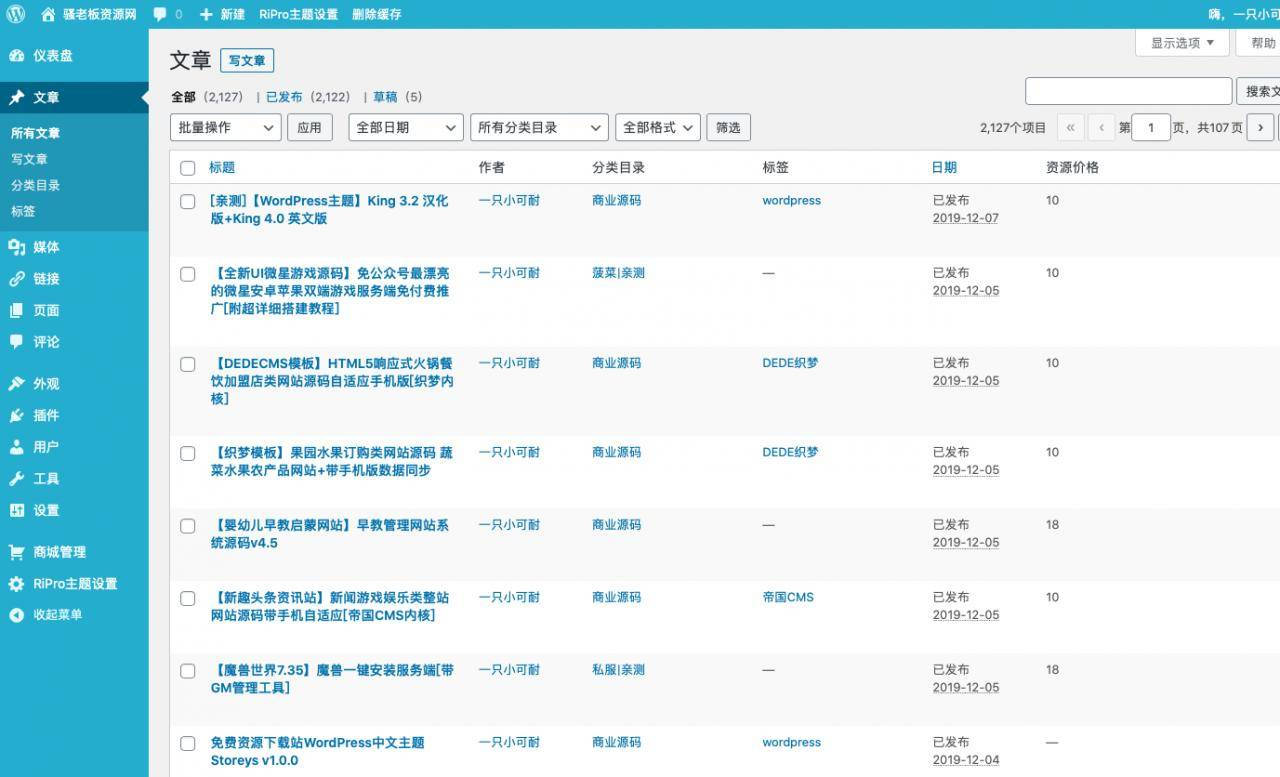Open RiPro主题设置 in top admin bar
The image size is (1280, 777).
point(298,15)
